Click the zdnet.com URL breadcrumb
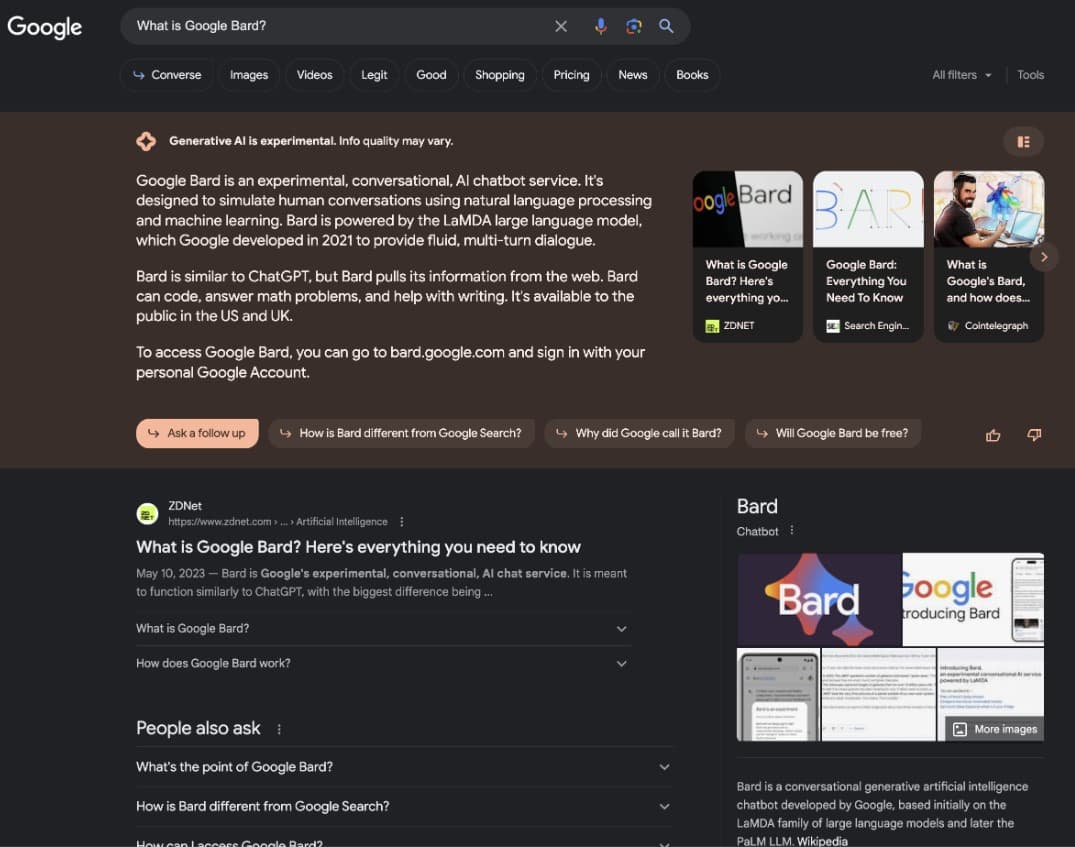The height and width of the screenshot is (847, 1075). coord(278,522)
